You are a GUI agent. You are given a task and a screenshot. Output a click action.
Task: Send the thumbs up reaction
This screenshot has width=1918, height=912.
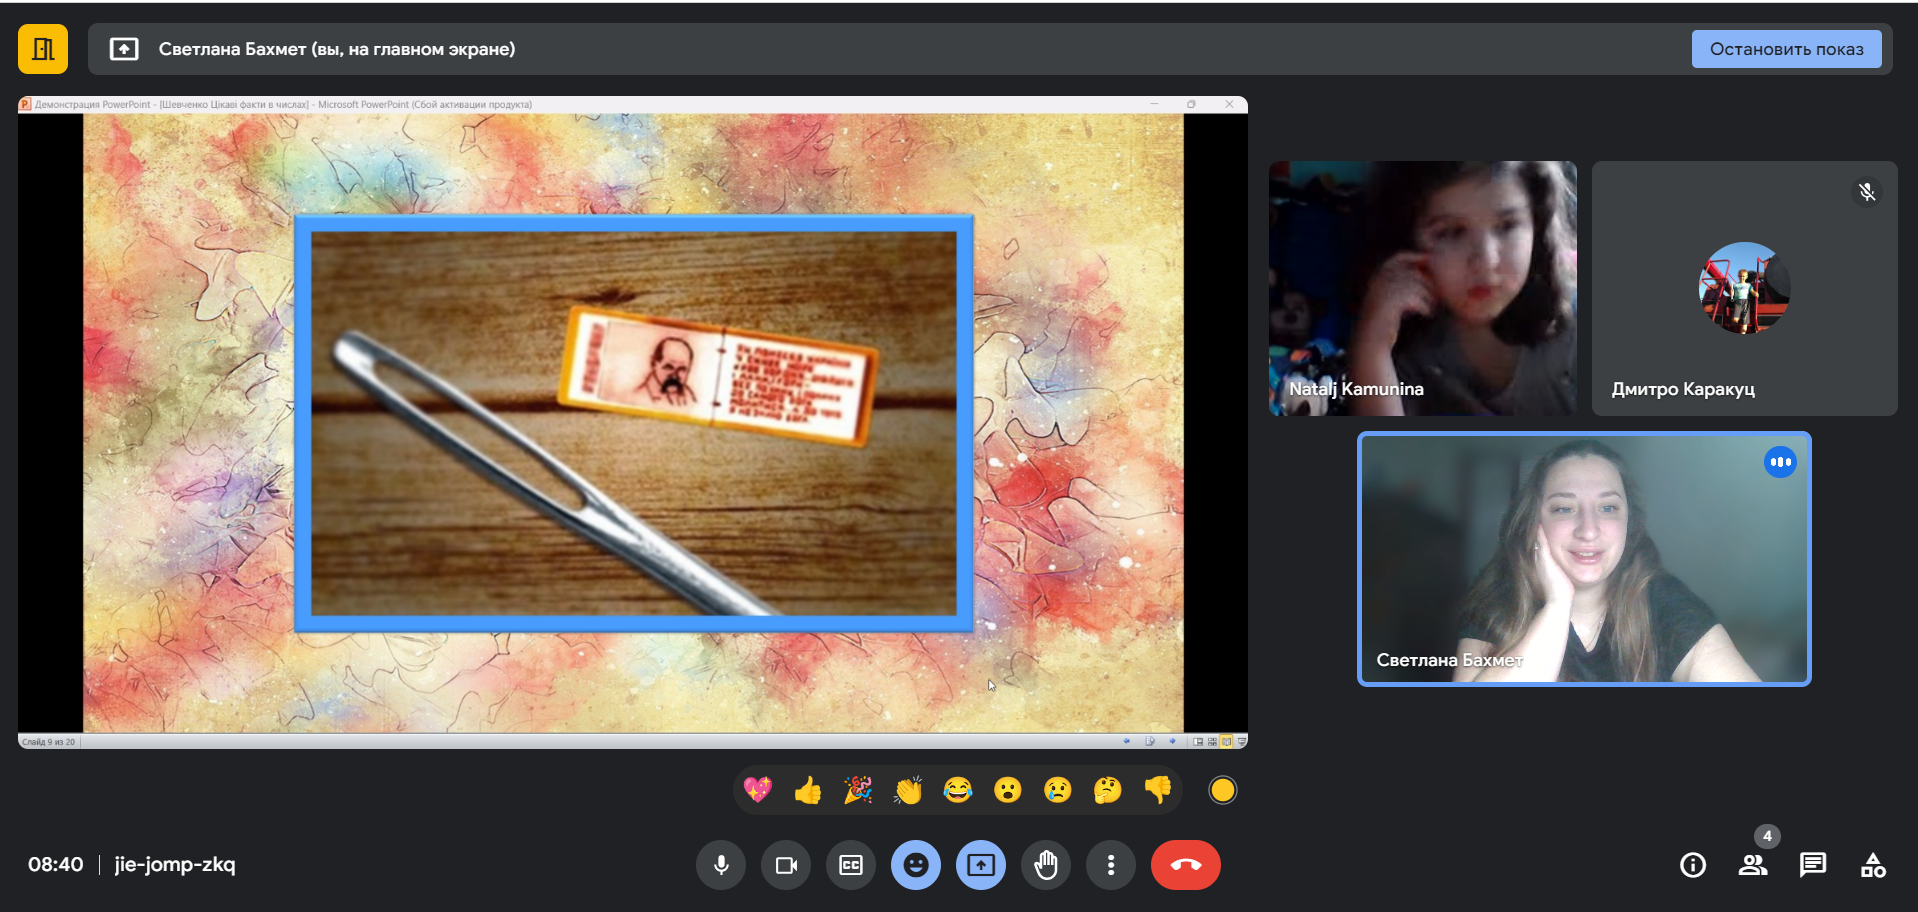click(808, 790)
